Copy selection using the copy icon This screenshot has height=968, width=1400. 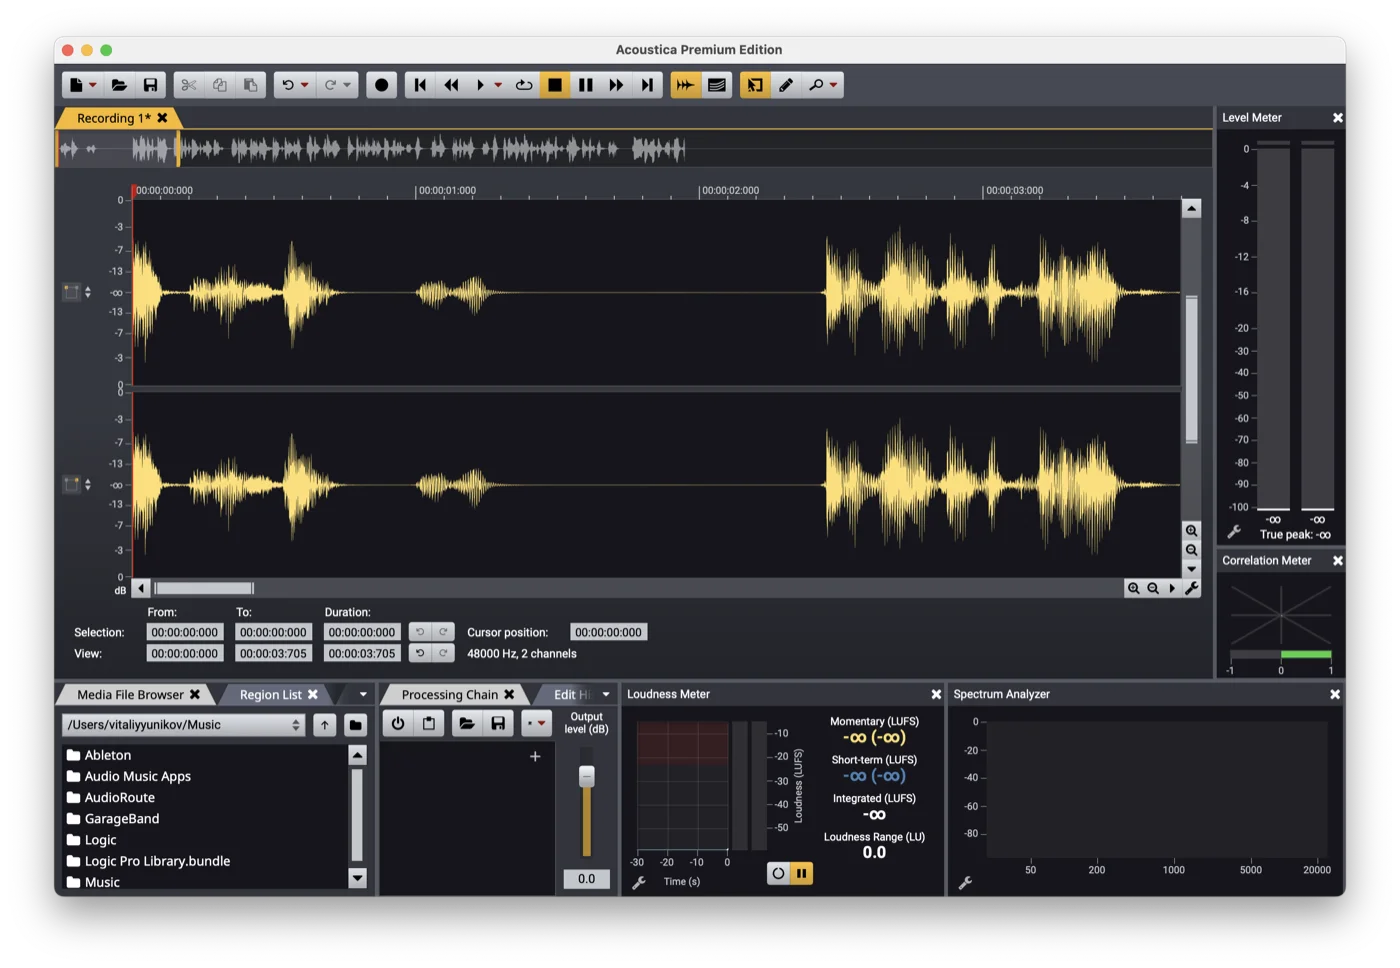220,85
